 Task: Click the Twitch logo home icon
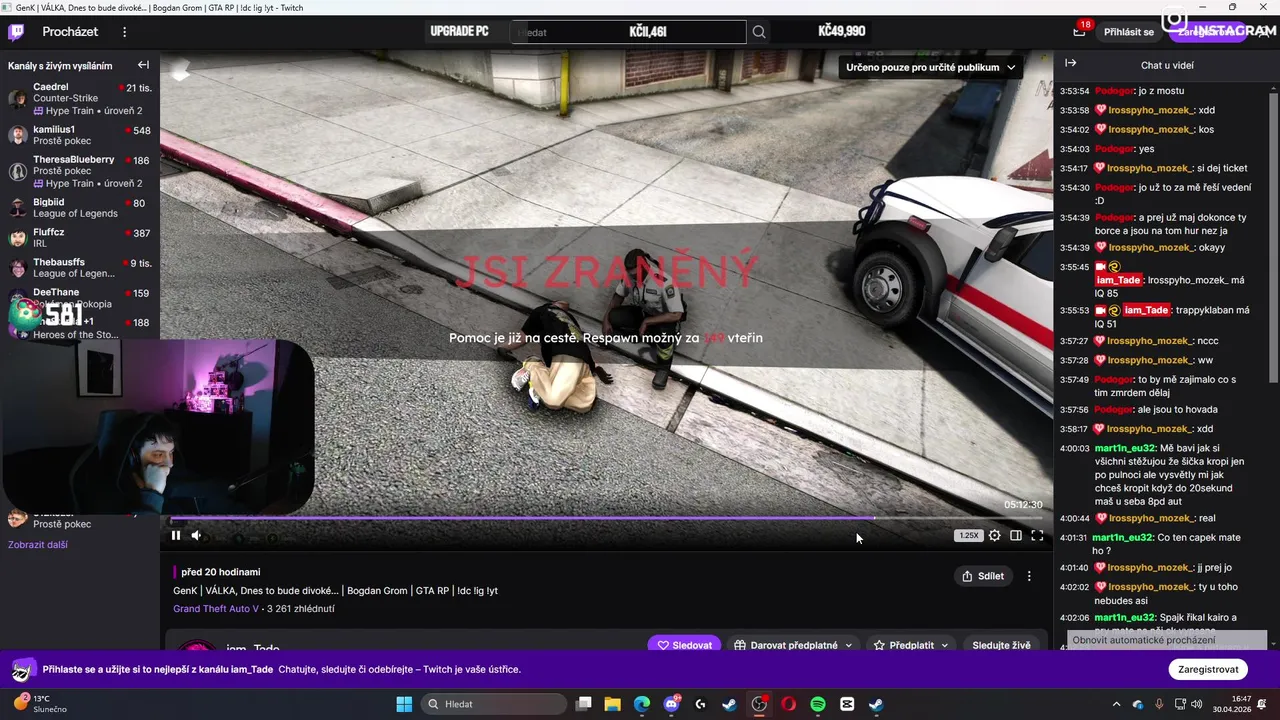(16, 32)
